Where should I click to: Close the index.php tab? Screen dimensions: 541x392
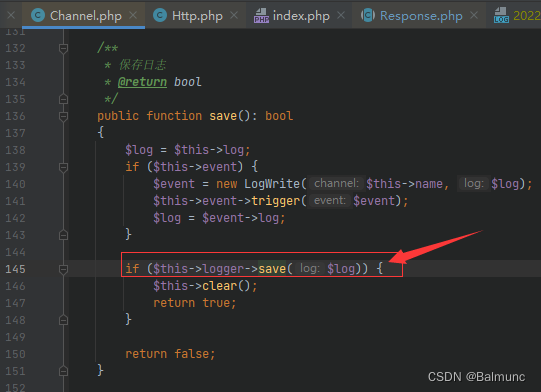tap(341, 15)
